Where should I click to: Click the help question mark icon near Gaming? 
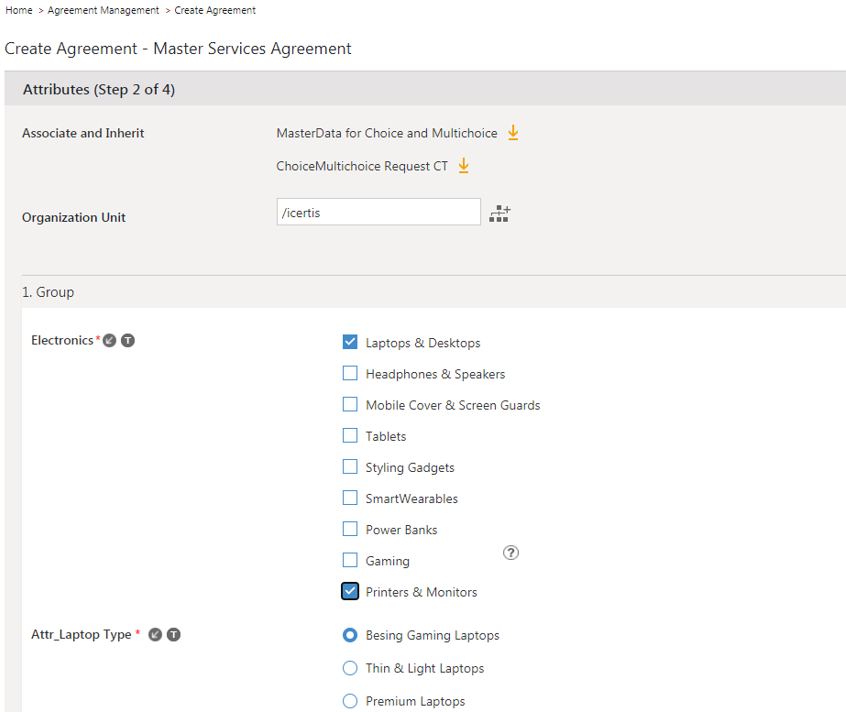pos(511,553)
